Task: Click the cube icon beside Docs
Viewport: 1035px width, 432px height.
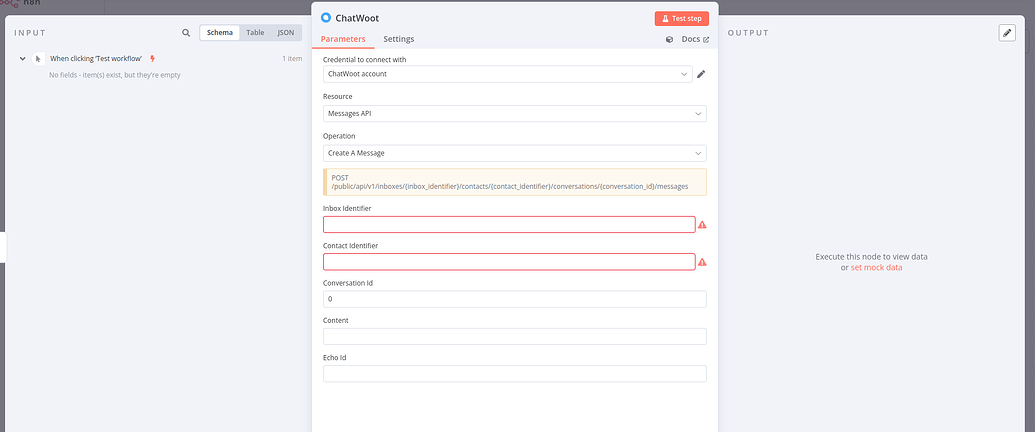Action: tap(669, 40)
